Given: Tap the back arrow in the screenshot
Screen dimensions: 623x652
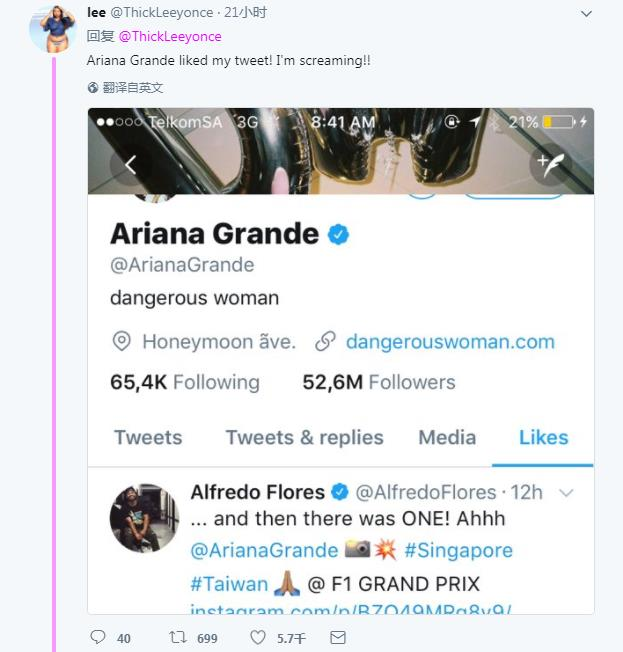Looking at the screenshot, I should pyautogui.click(x=131, y=165).
